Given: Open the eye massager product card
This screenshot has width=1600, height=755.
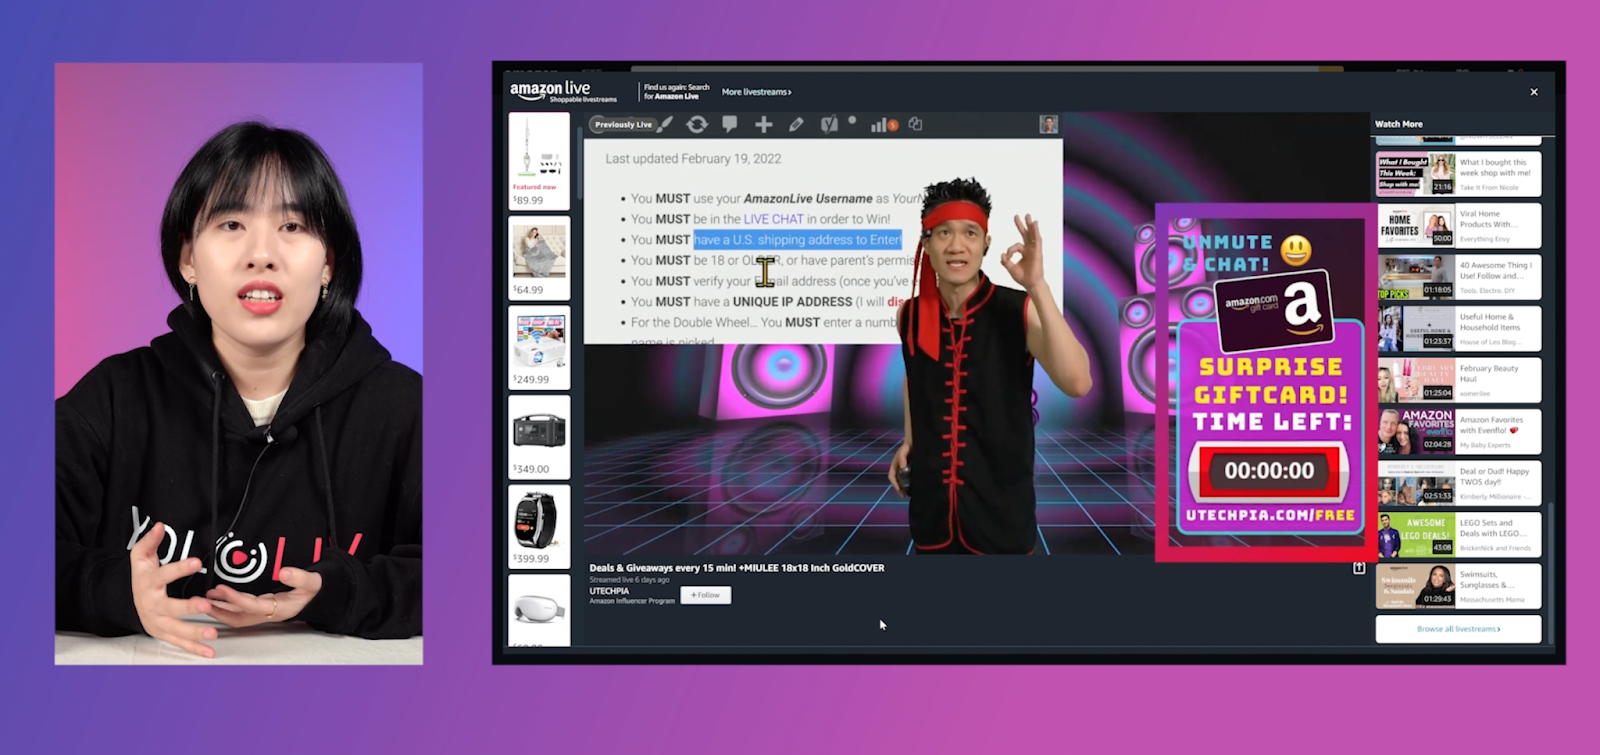Looking at the screenshot, I should pos(539,610).
